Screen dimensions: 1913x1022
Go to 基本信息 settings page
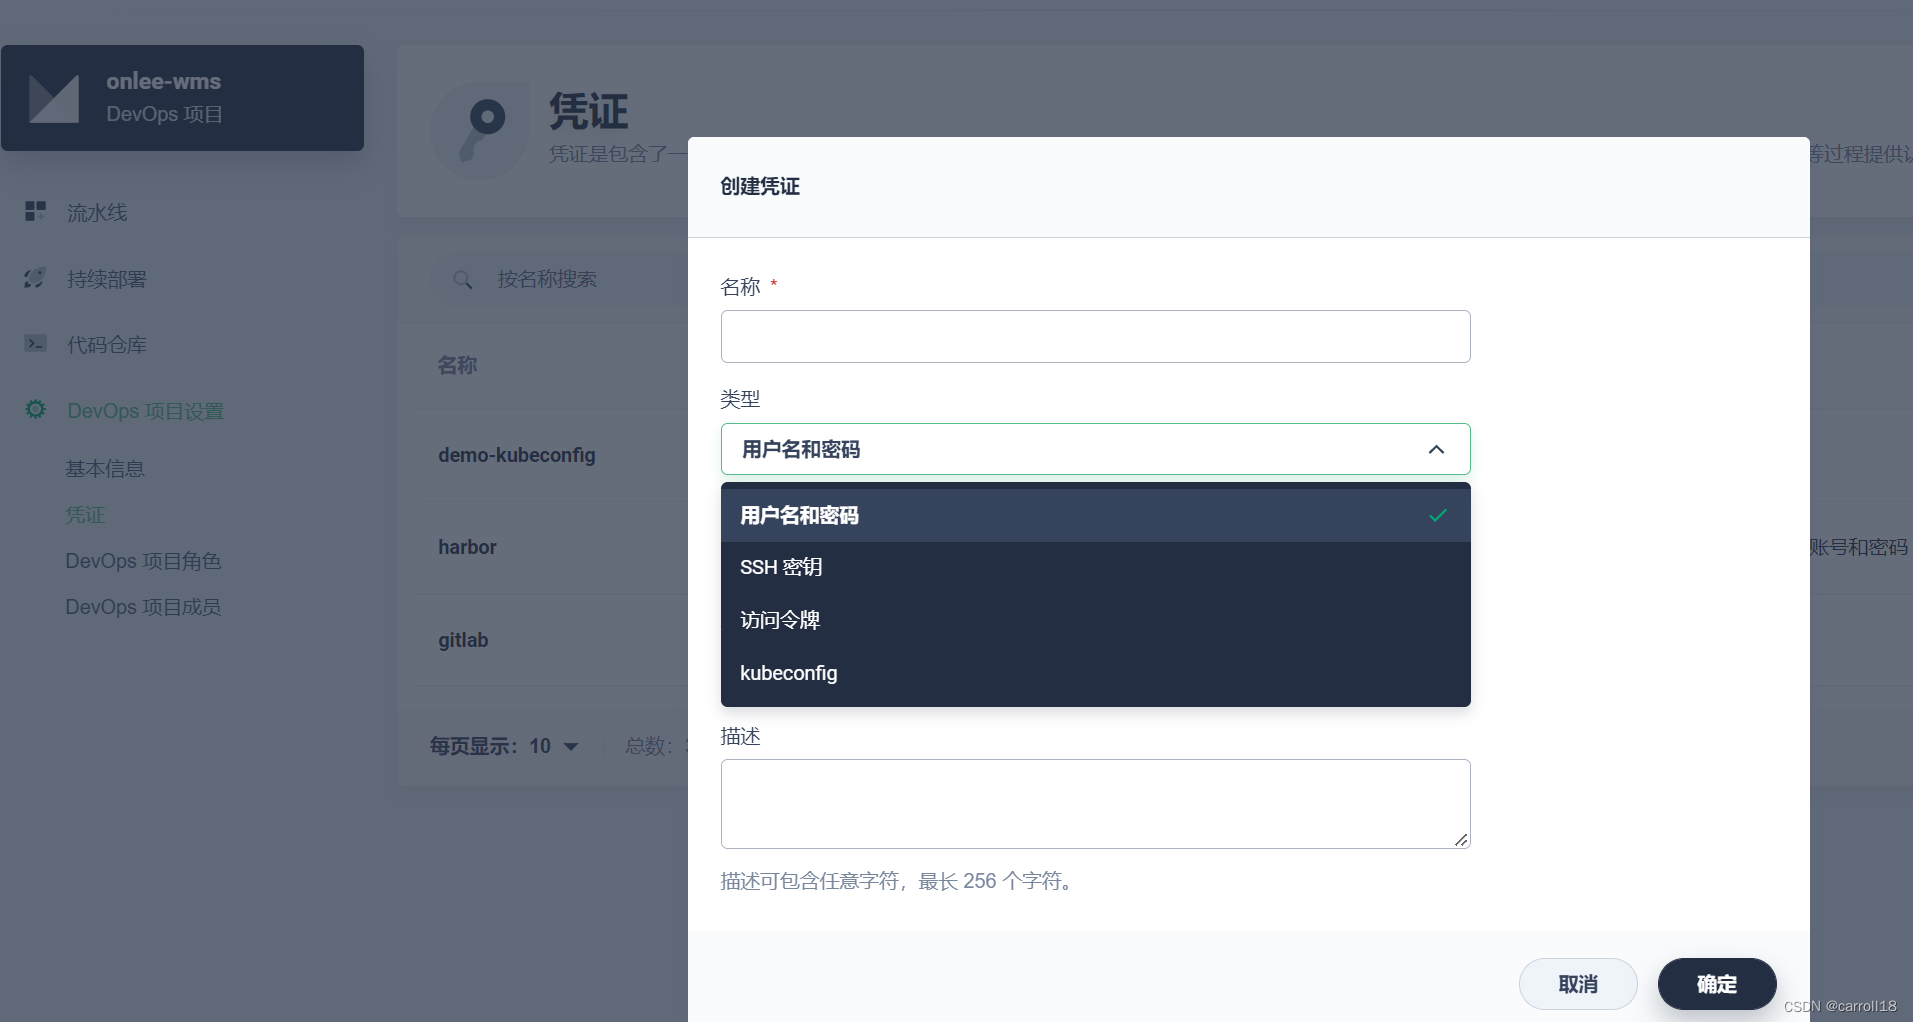tap(105, 469)
